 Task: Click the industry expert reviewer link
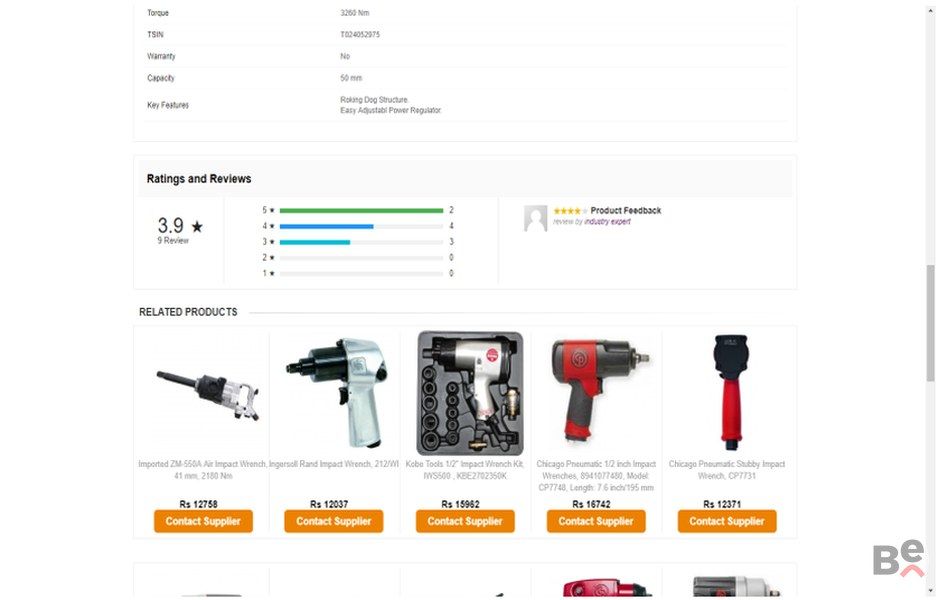click(607, 222)
